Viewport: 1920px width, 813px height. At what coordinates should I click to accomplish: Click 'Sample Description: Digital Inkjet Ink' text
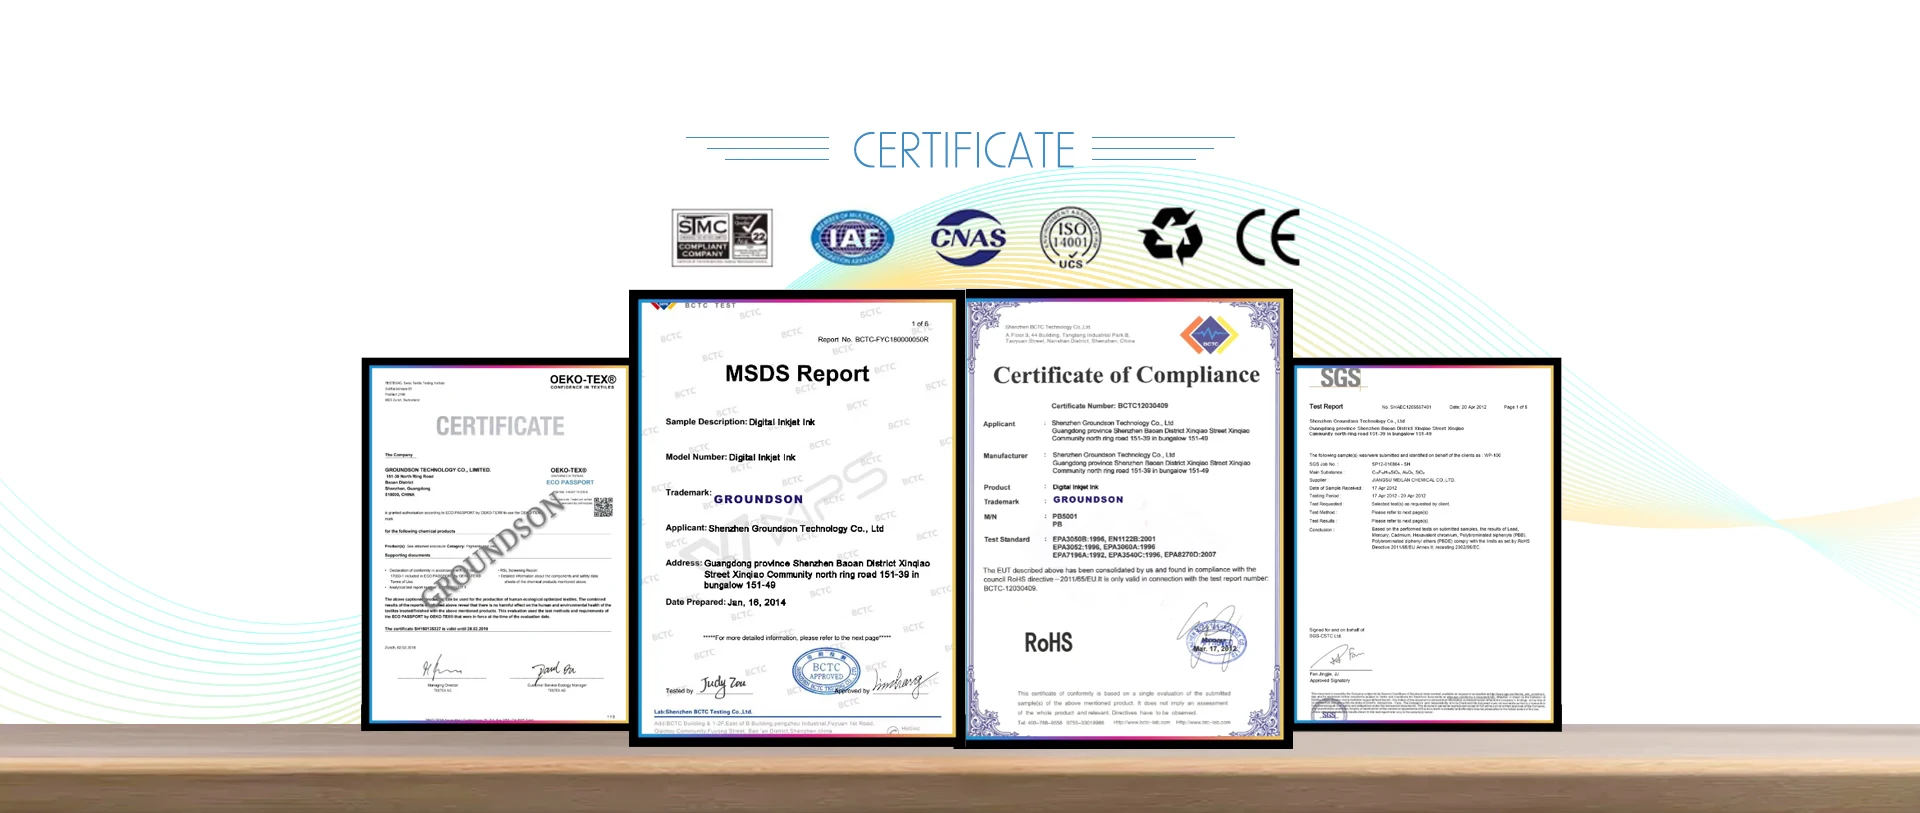coord(740,422)
